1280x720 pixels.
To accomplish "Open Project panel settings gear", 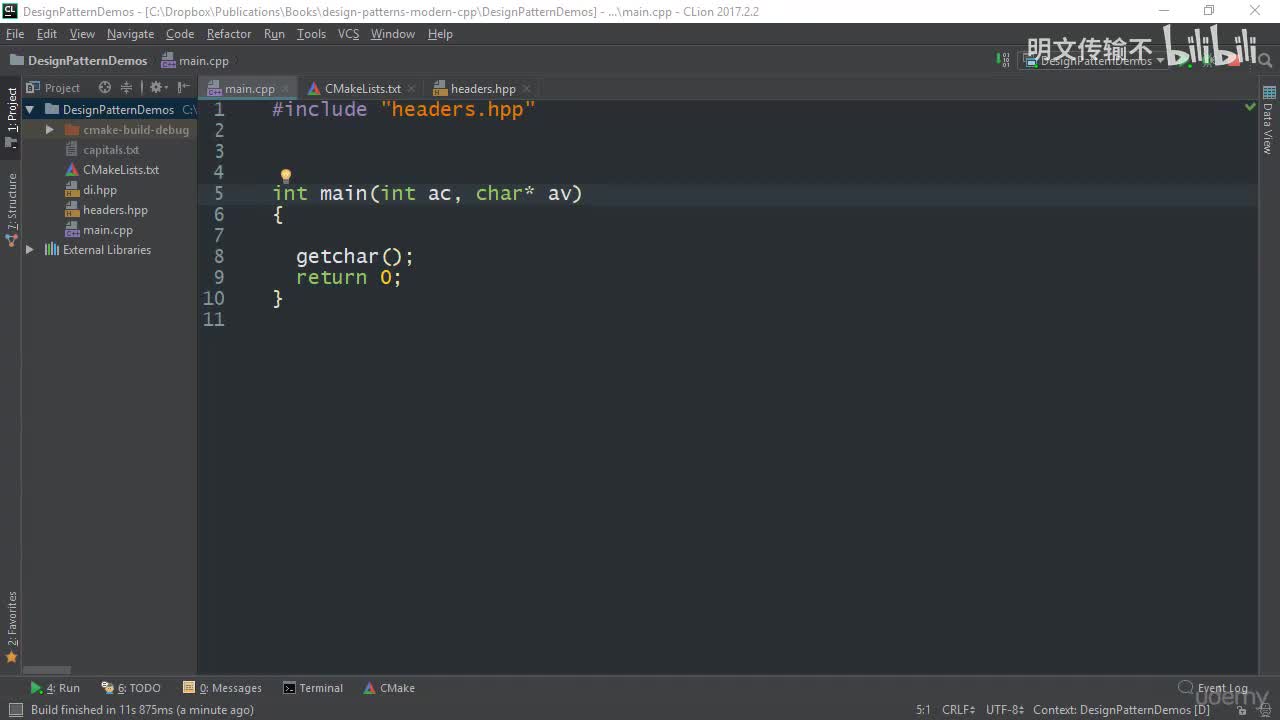I will tap(156, 88).
